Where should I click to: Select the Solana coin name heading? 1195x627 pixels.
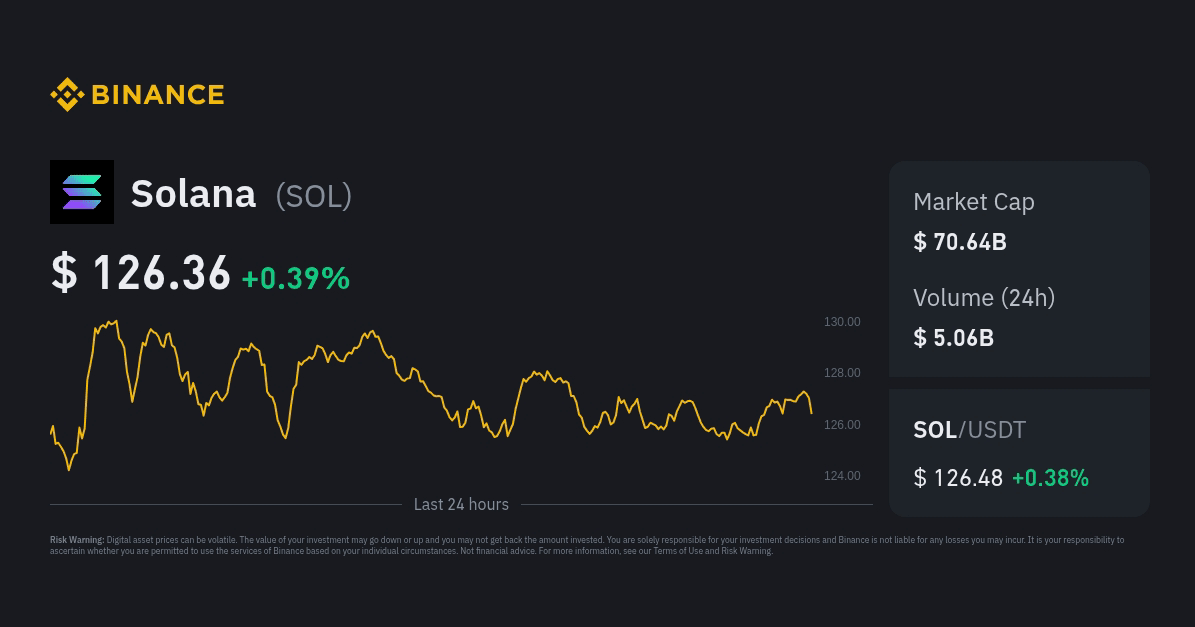194,194
